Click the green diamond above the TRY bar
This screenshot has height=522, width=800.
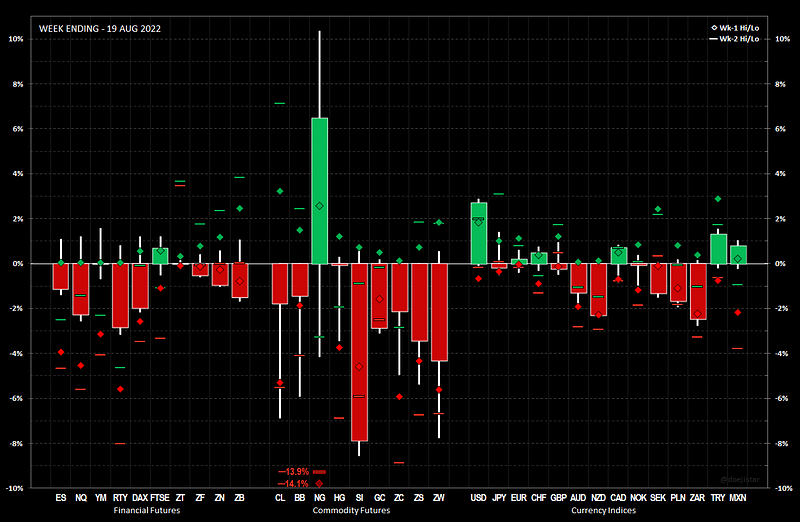point(717,199)
